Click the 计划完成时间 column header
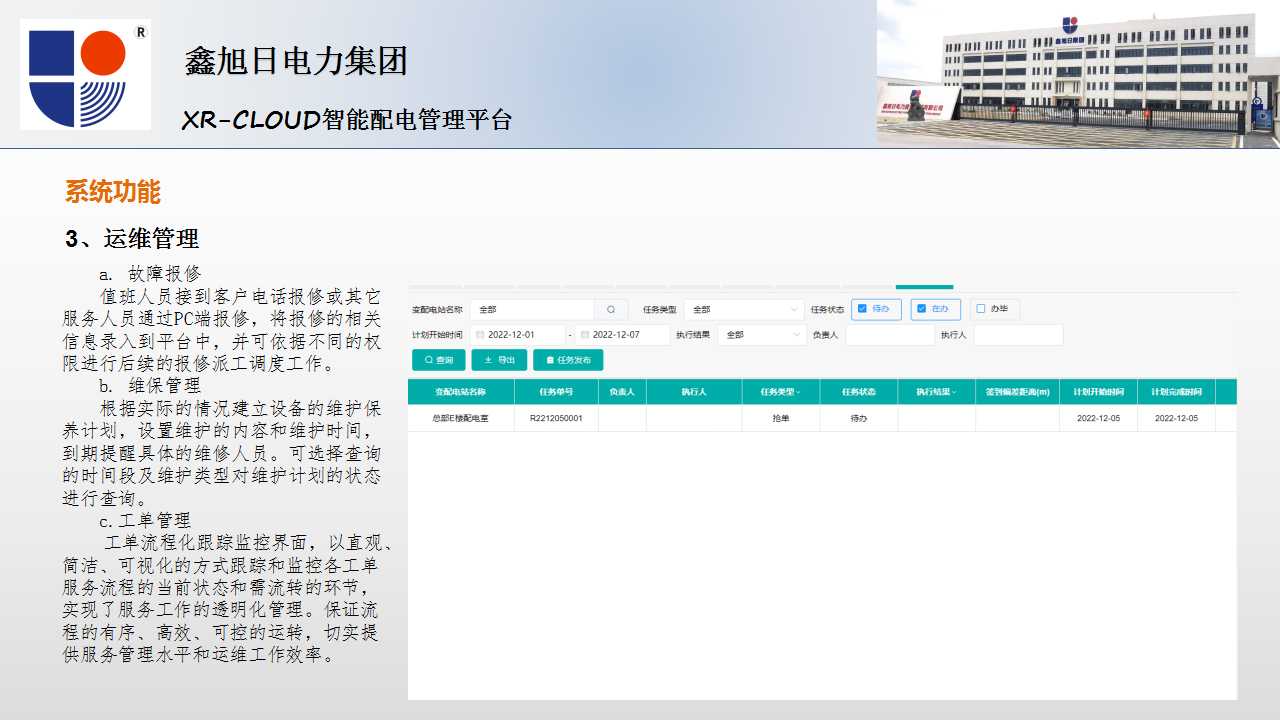 (1176, 392)
